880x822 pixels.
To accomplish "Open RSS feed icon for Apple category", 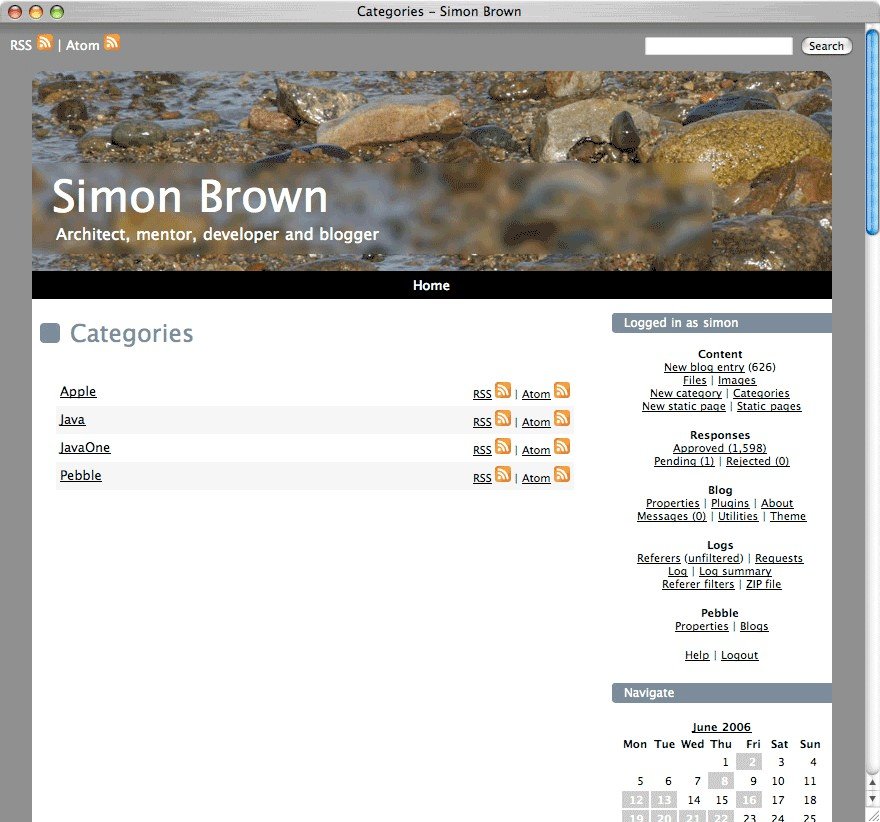I will [503, 390].
